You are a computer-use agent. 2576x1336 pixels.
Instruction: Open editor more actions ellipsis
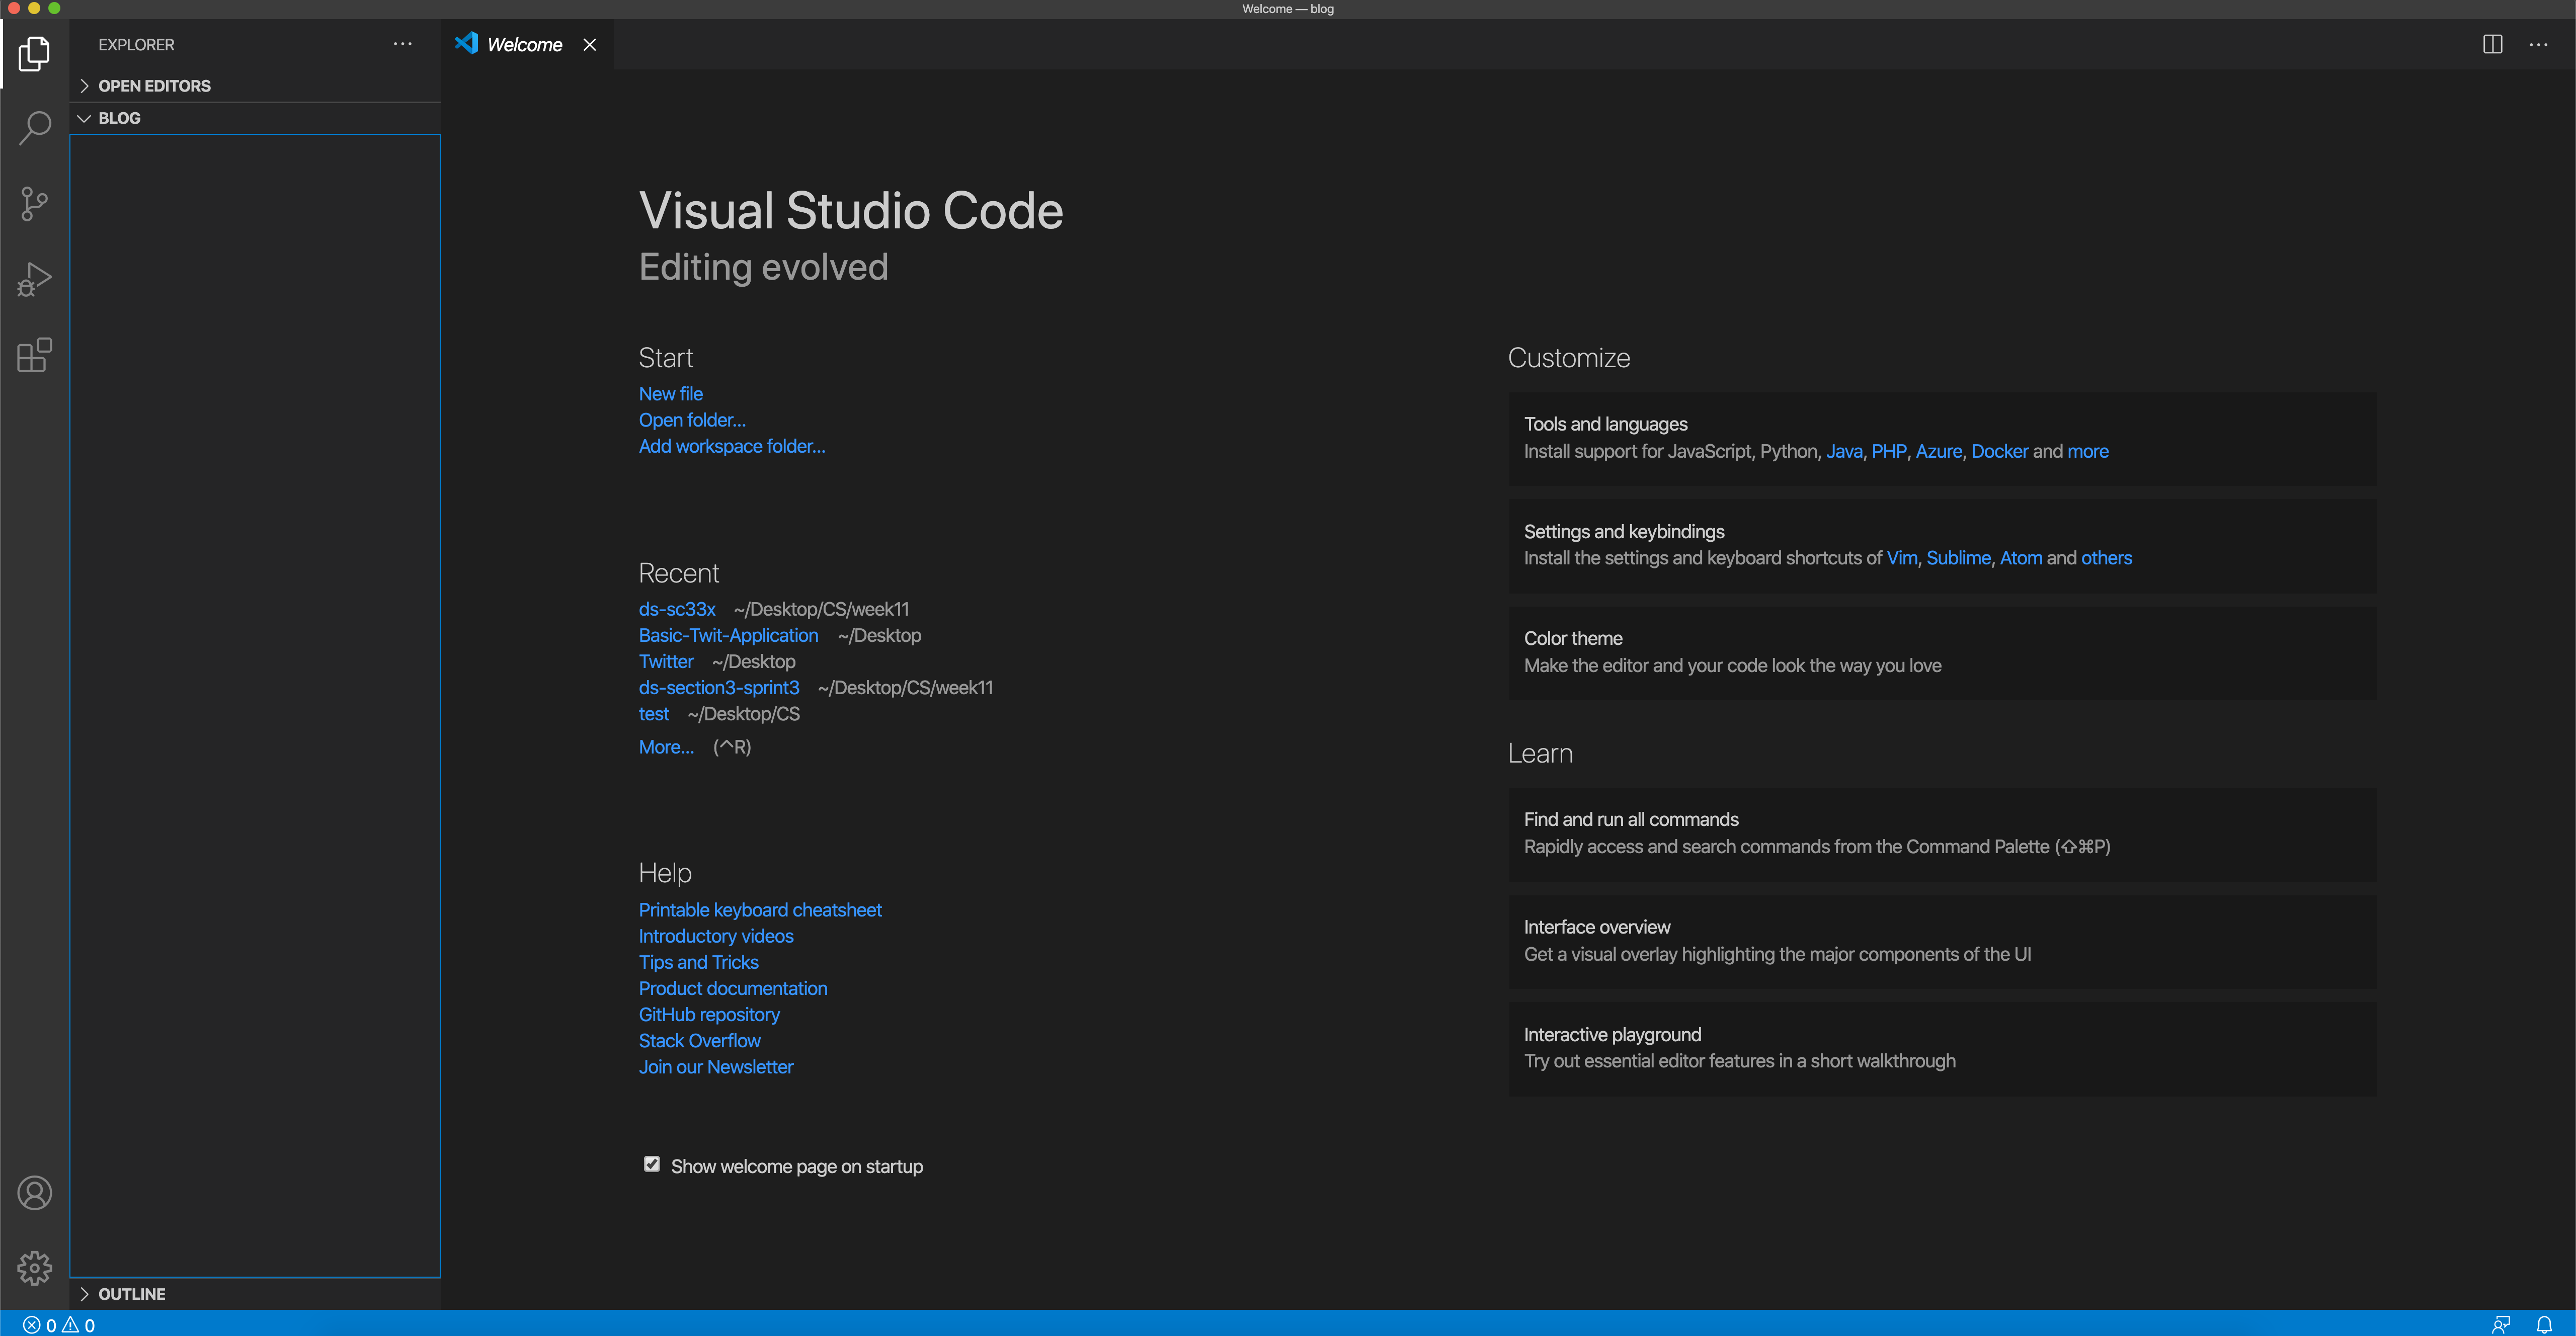click(x=2538, y=44)
